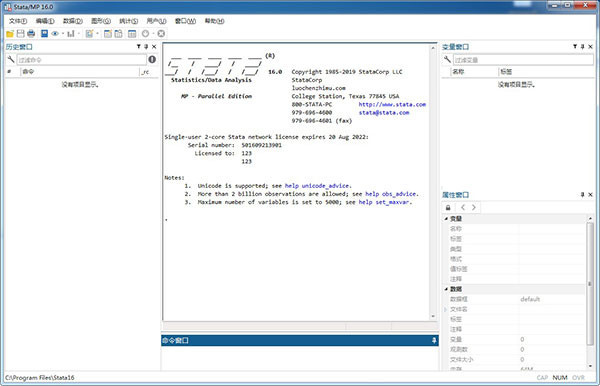Viewport: 600px width, 386px height.
Task: Open the help unicode_advice link
Action: [x=317, y=186]
